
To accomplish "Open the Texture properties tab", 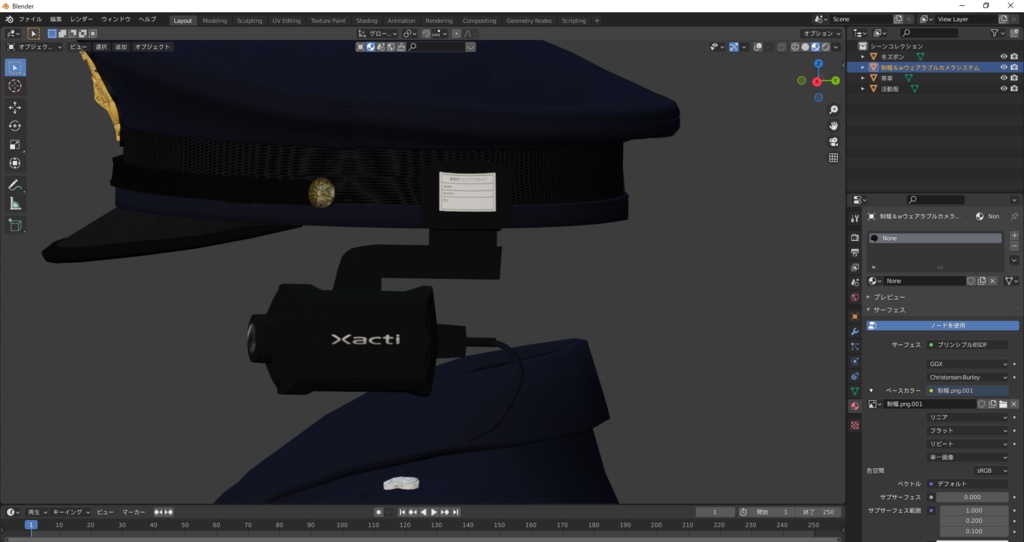I will 855,425.
